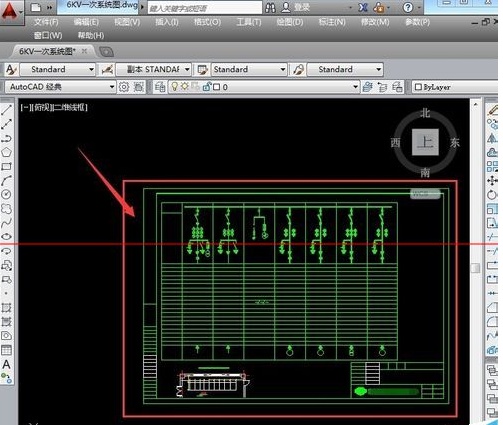Open the Insert Table tool
Screen dimensions: 503x425
pos(6,350)
